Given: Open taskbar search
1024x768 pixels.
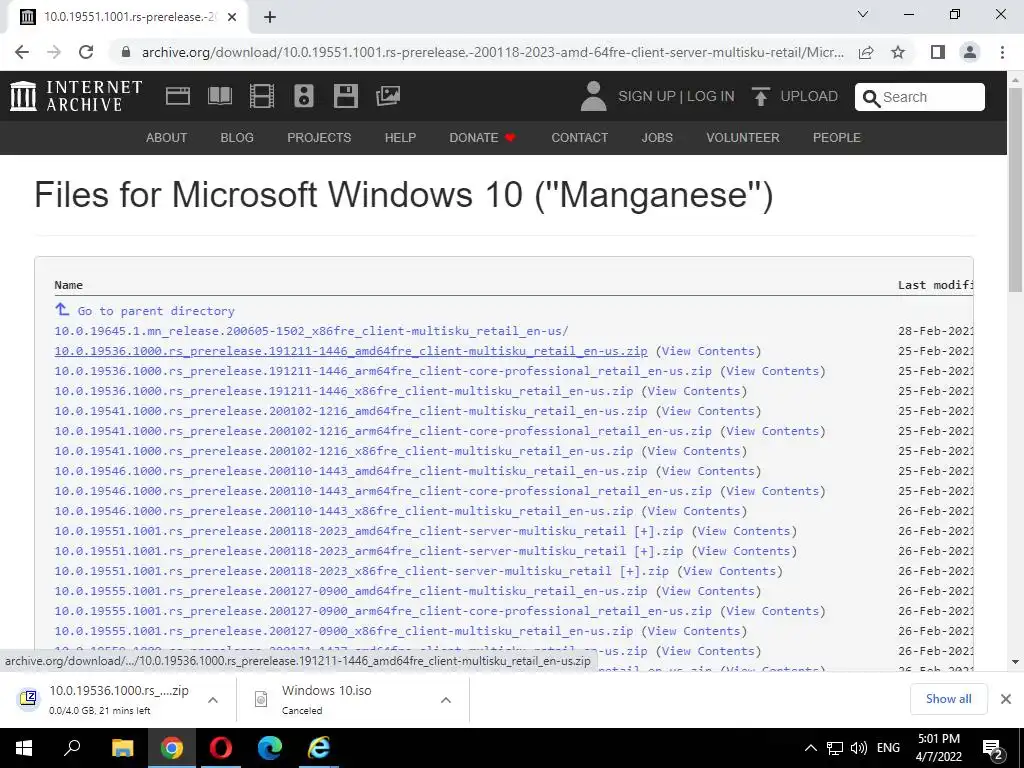Looking at the screenshot, I should pyautogui.click(x=72, y=748).
